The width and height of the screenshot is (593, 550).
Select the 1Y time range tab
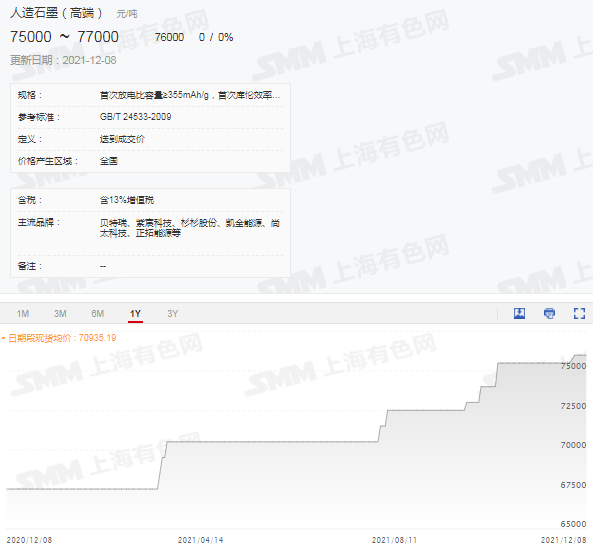(x=135, y=314)
